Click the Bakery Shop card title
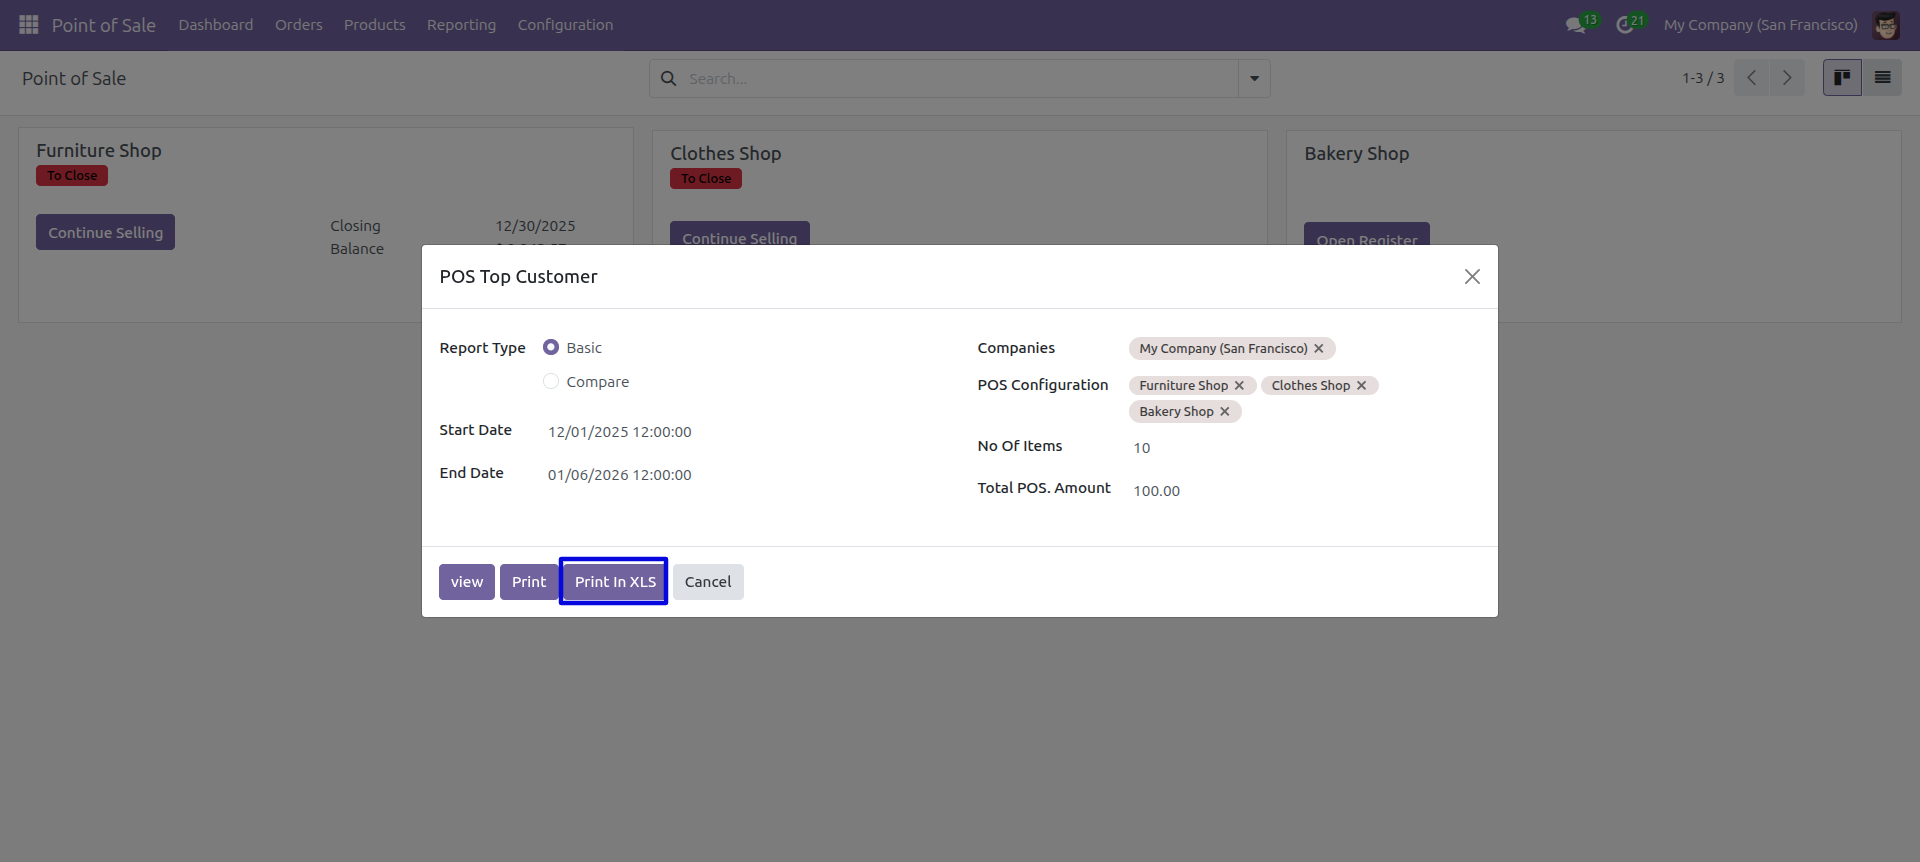Image resolution: width=1920 pixels, height=862 pixels. coord(1357,153)
